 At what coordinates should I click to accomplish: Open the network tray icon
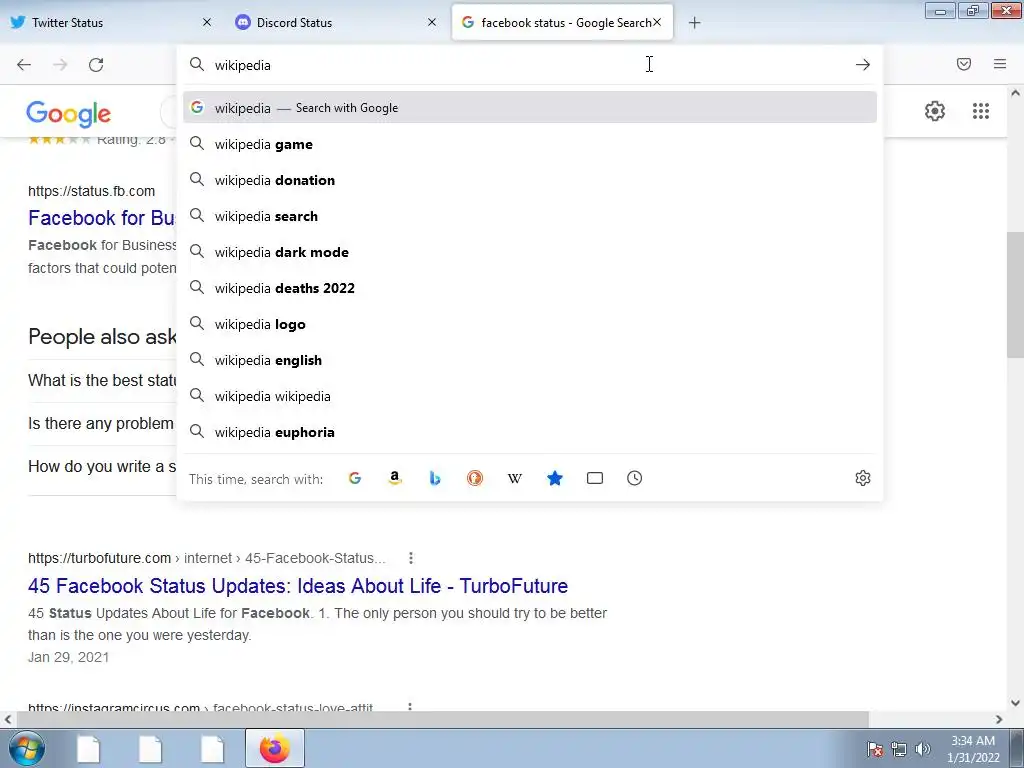tap(899, 749)
